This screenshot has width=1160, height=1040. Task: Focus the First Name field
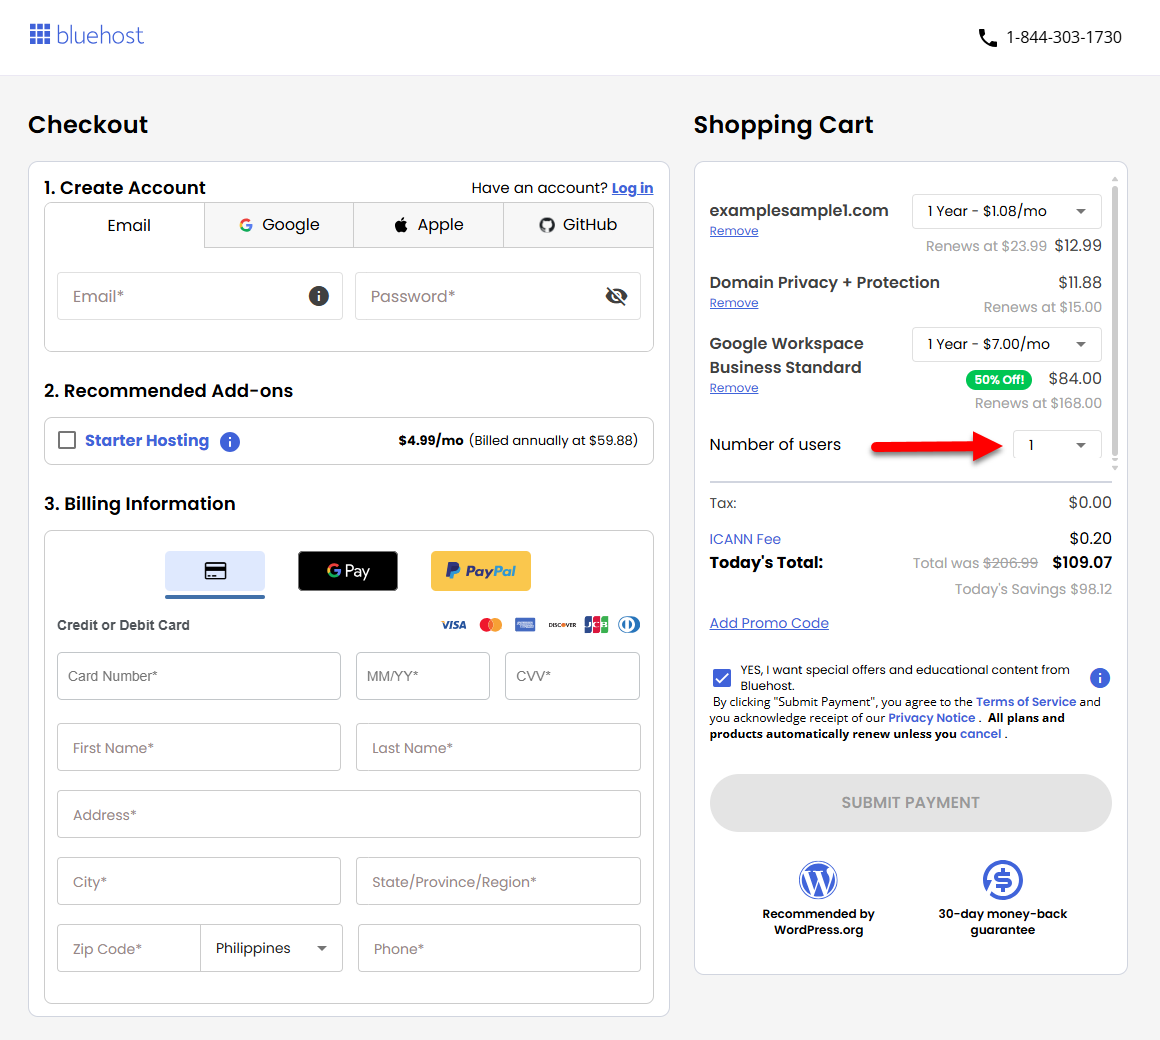click(199, 747)
